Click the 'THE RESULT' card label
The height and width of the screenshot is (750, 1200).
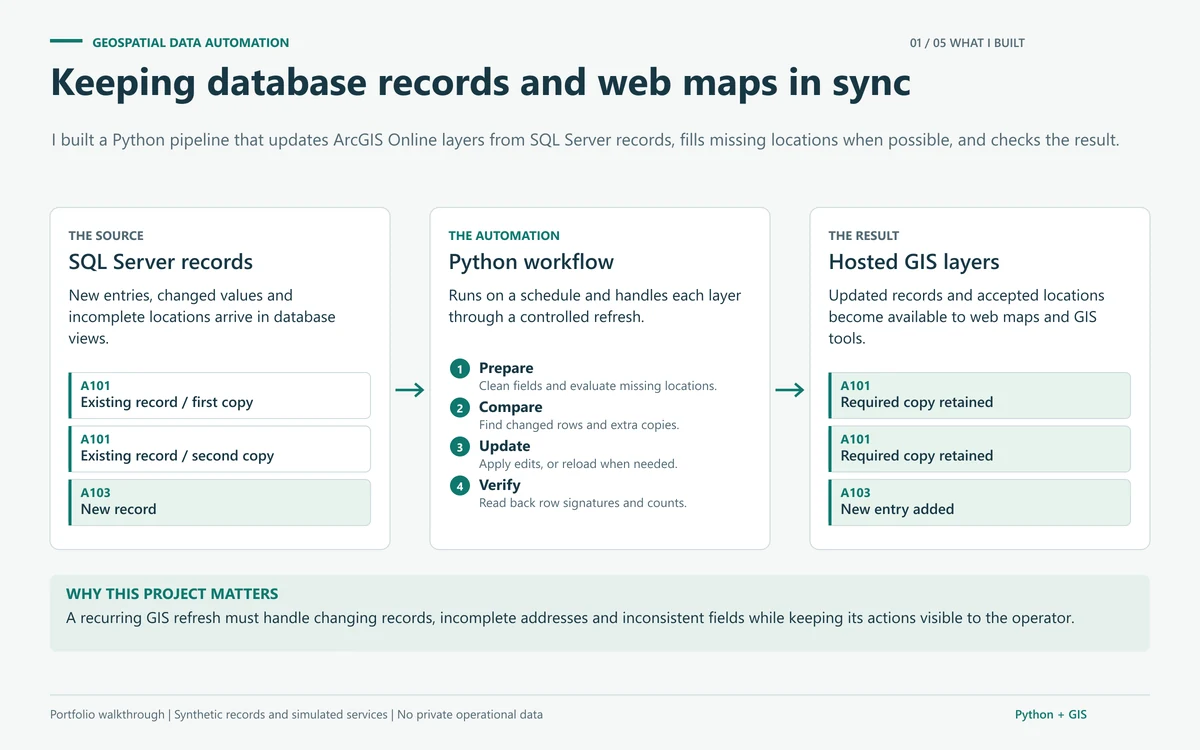pyautogui.click(x=864, y=236)
